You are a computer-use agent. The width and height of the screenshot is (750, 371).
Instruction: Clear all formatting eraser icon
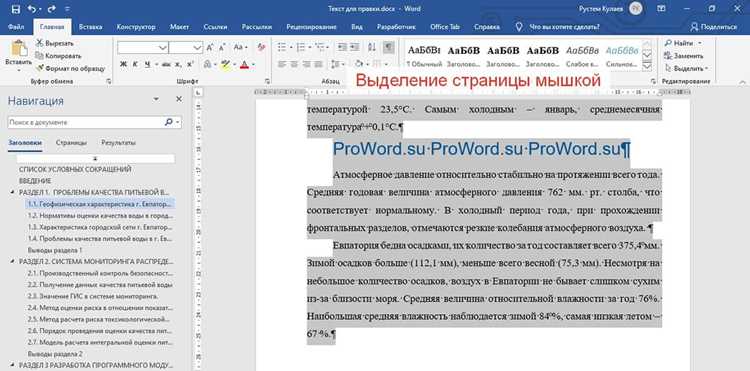tap(261, 47)
